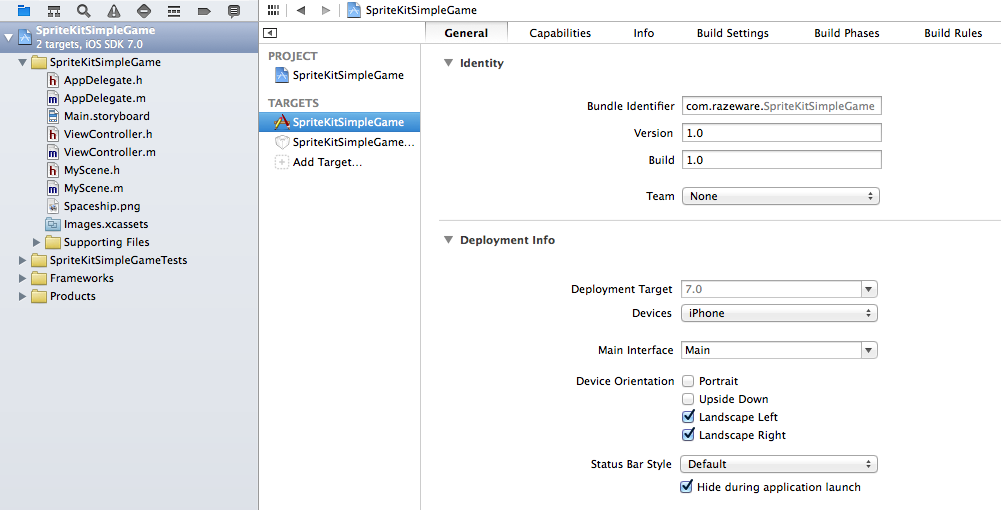Image resolution: width=1001 pixels, height=510 pixels.
Task: Uncheck Landscape Left orientation
Action: pos(688,417)
